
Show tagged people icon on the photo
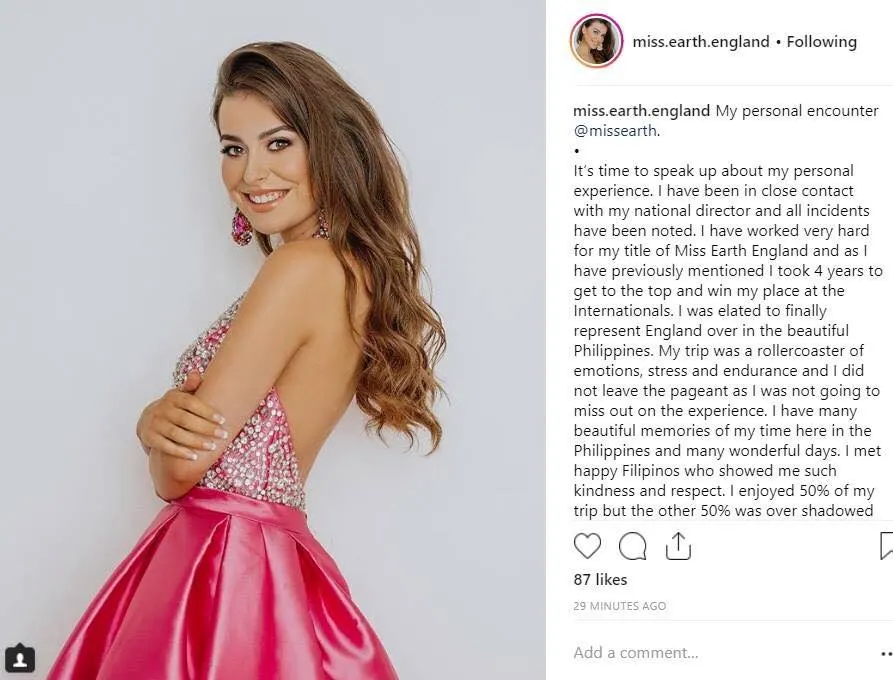pos(21,659)
